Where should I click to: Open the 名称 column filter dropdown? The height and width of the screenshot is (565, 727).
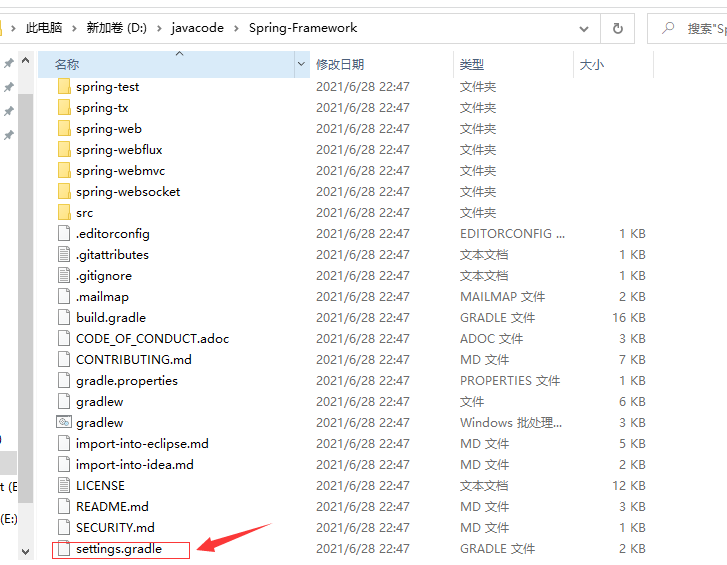pos(301,64)
